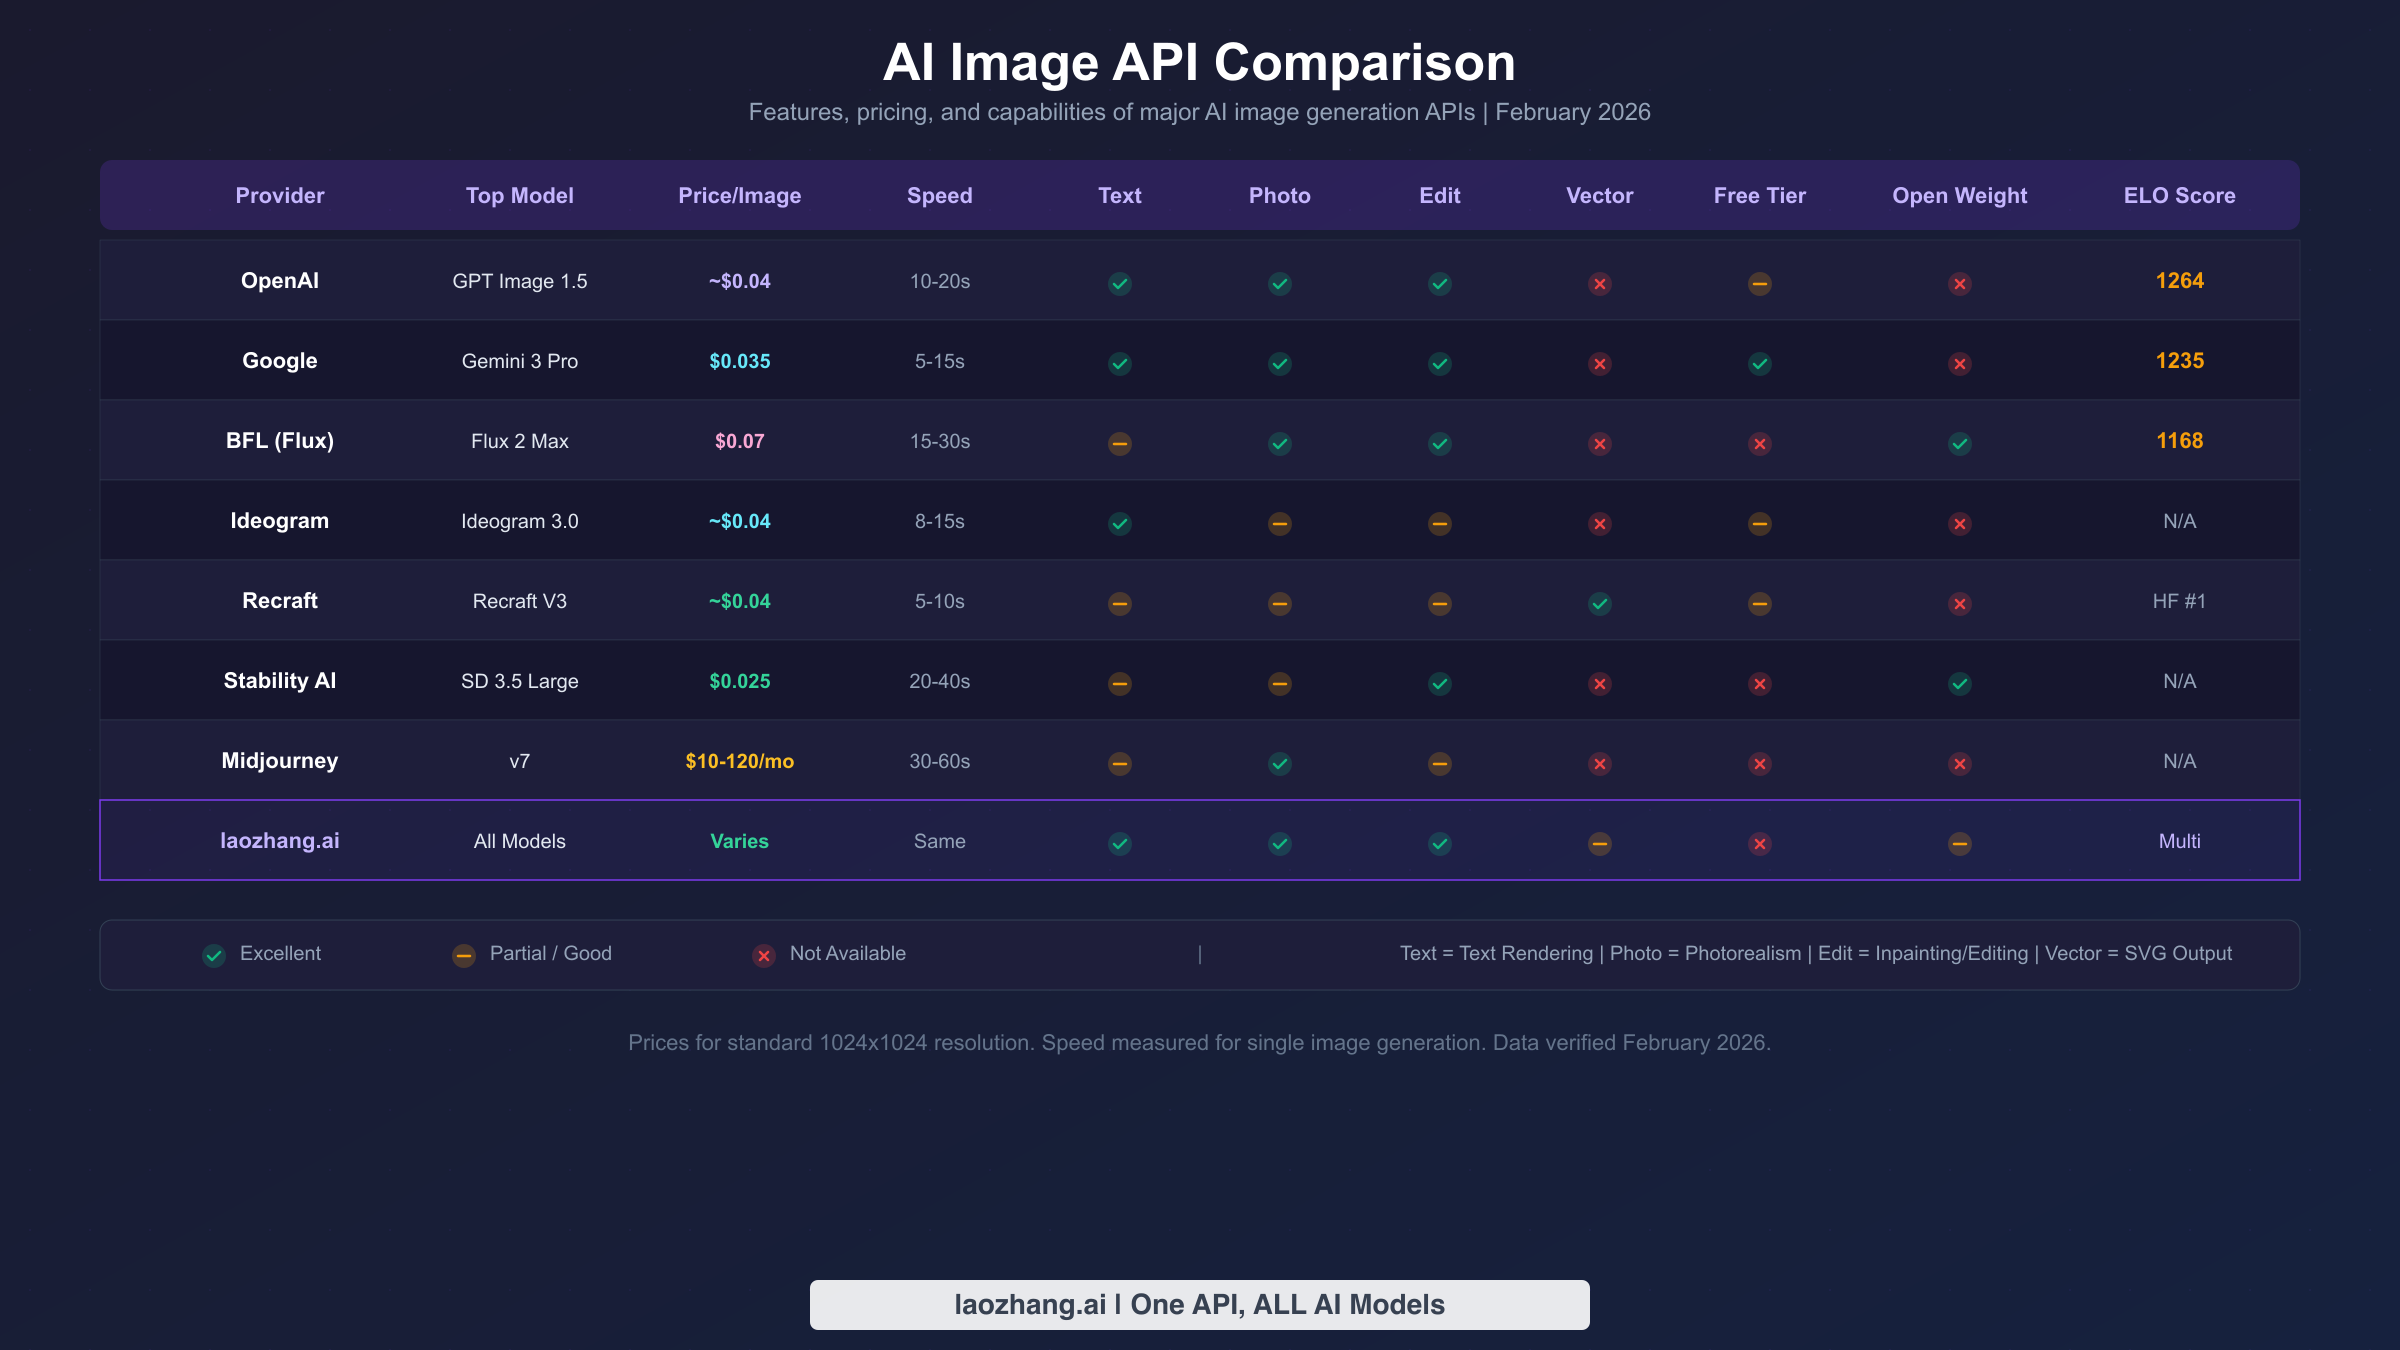This screenshot has width=2400, height=1350.
Task: Select the red Vector icon for Google
Action: [1599, 363]
